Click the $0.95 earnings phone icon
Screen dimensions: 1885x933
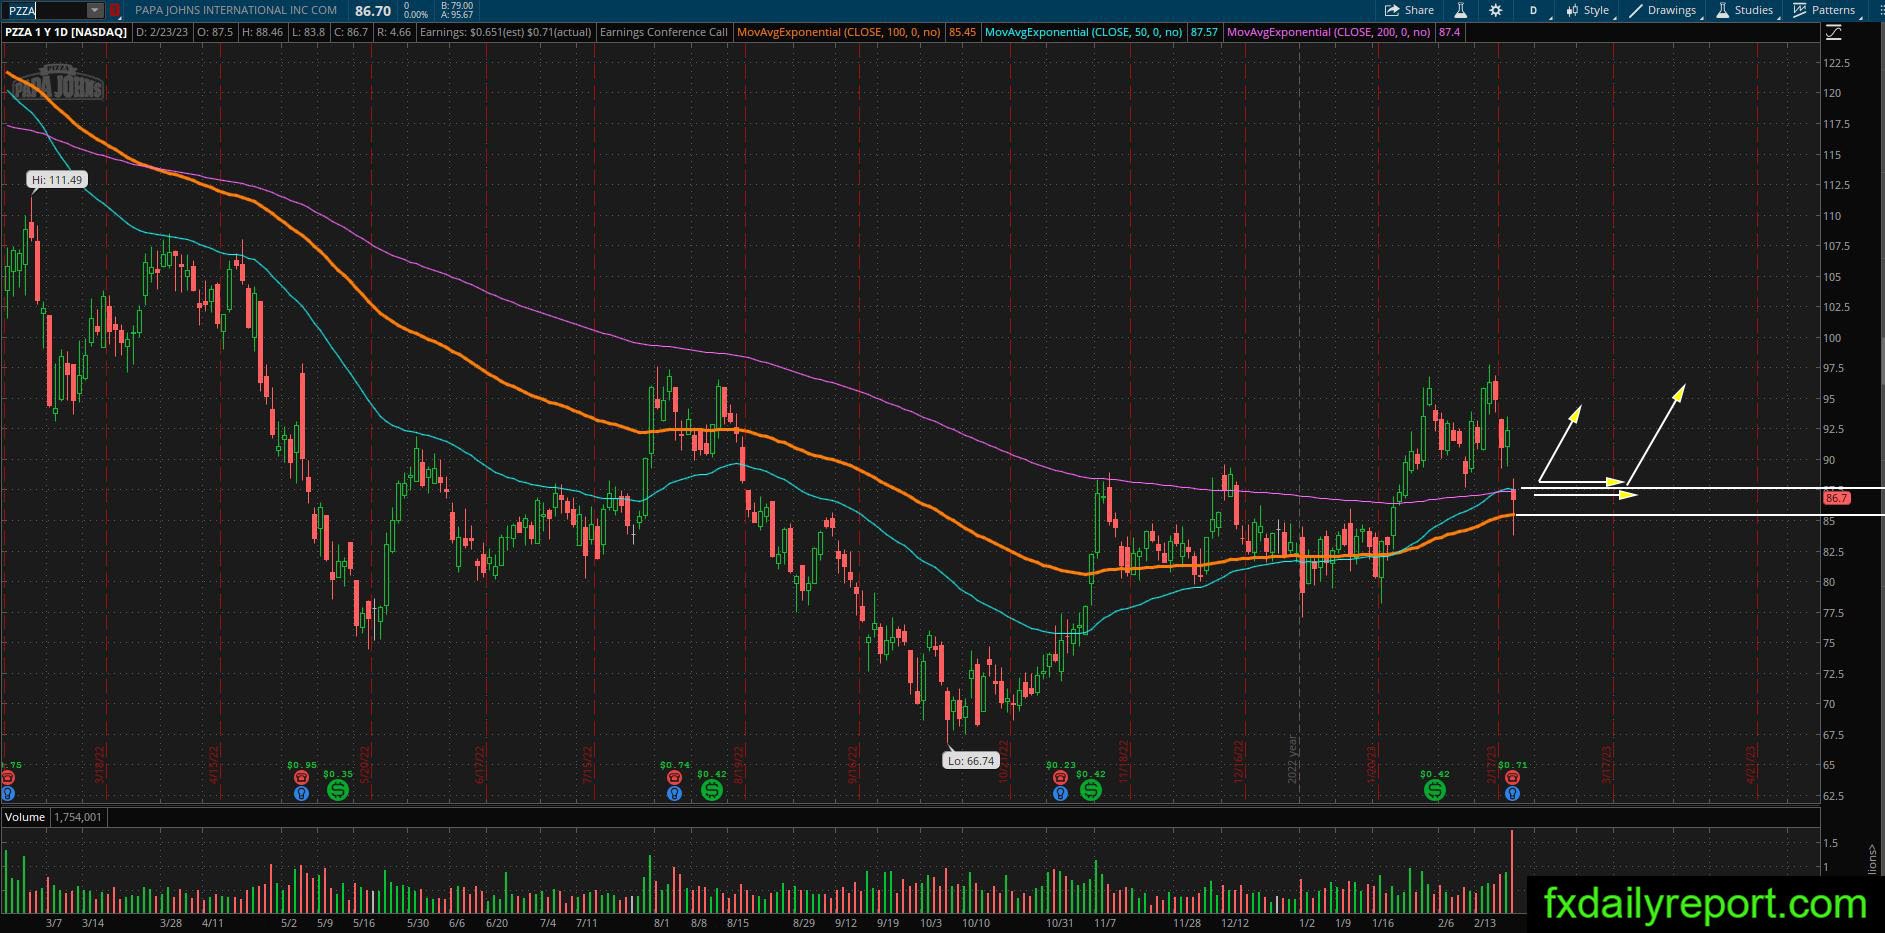(301, 777)
